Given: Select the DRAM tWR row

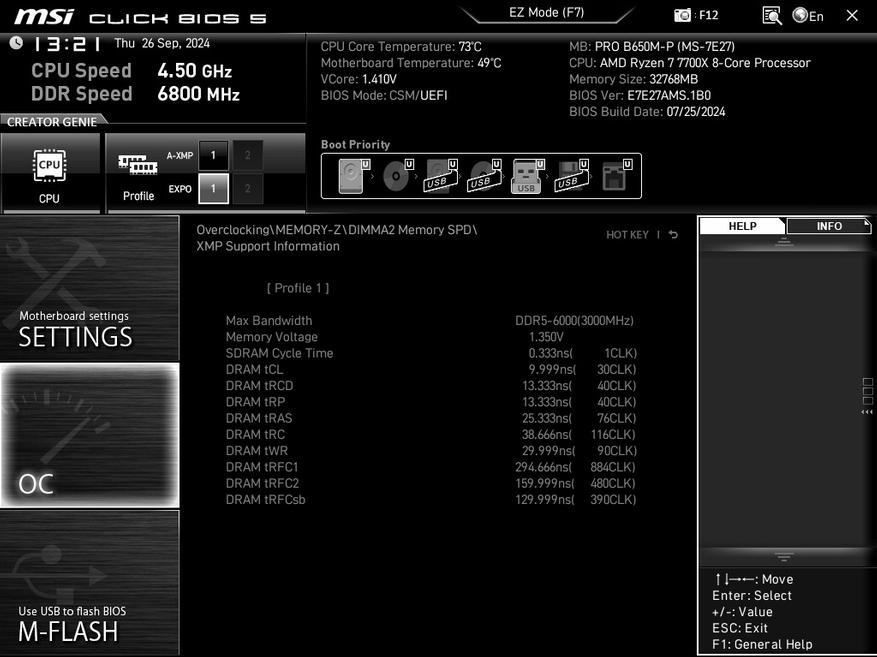Looking at the screenshot, I should click(431, 450).
